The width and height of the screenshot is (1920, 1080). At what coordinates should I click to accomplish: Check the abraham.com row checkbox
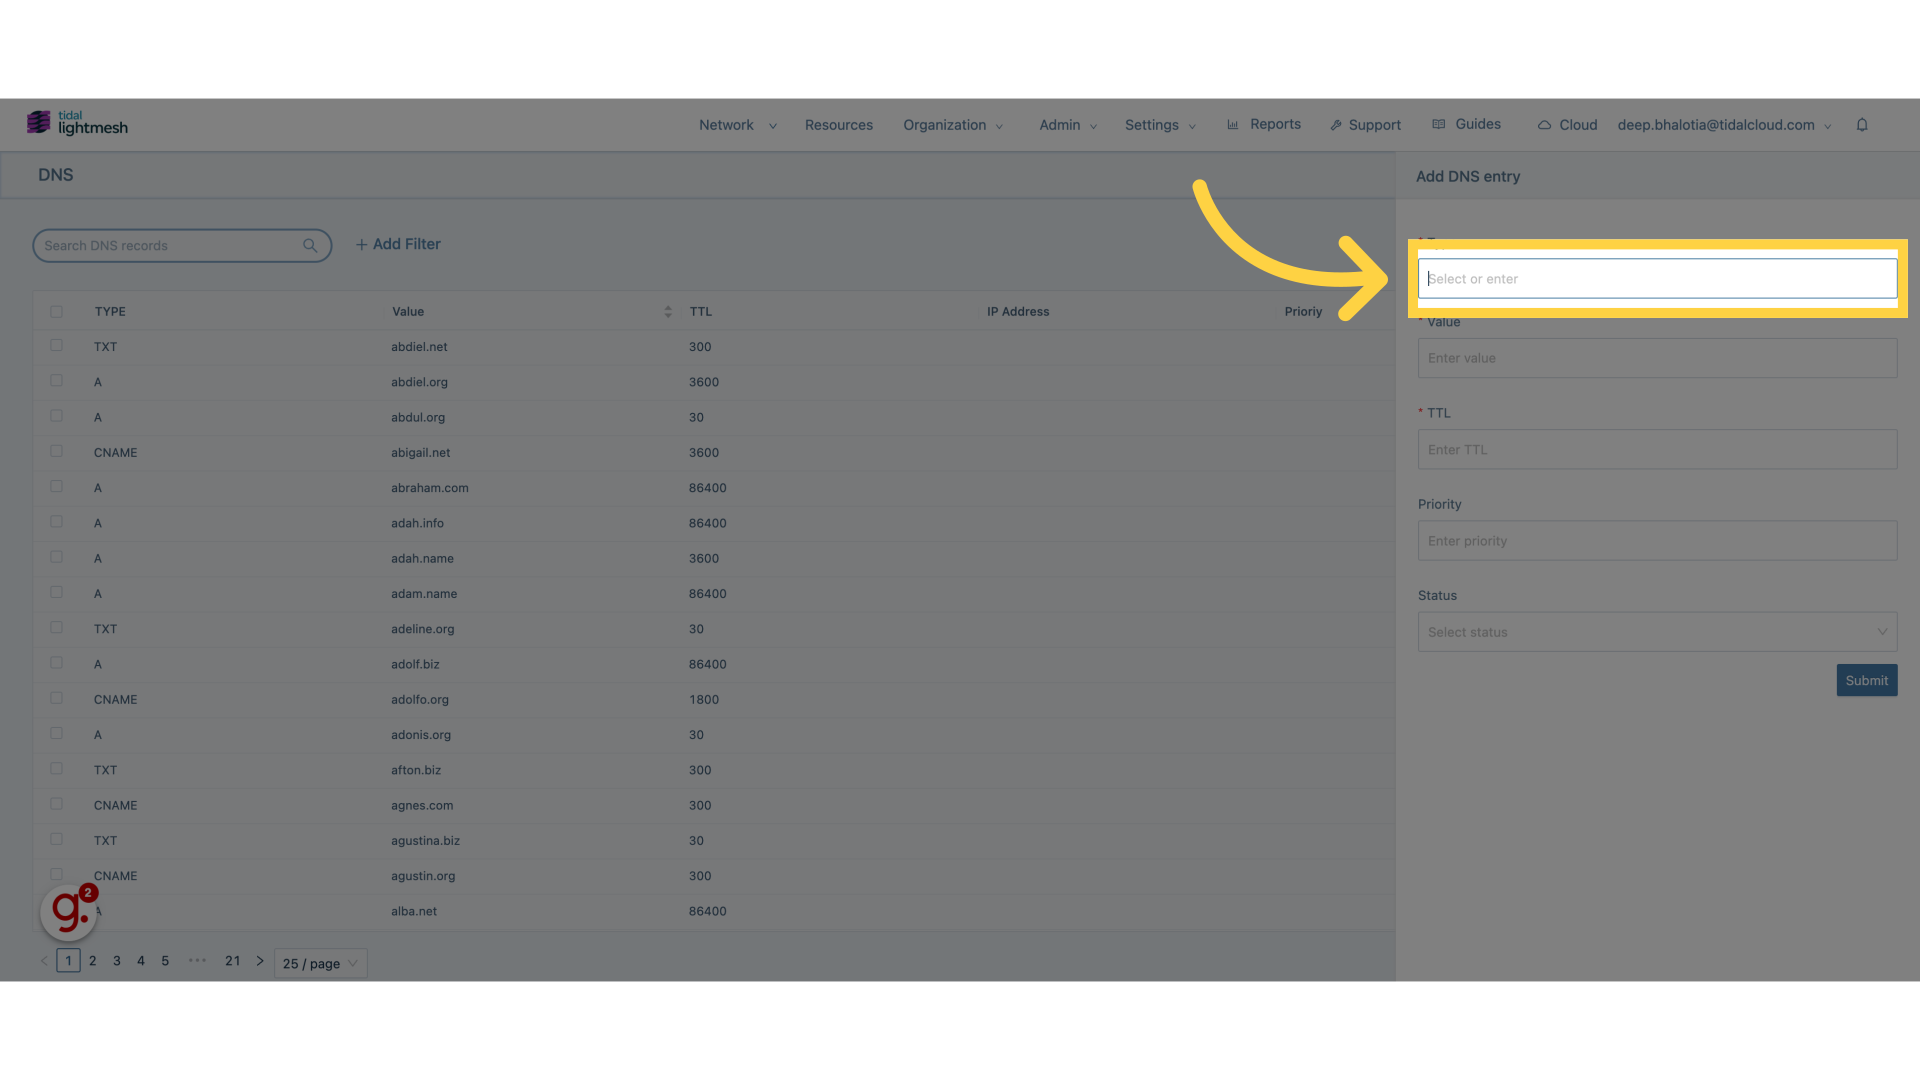(x=57, y=487)
